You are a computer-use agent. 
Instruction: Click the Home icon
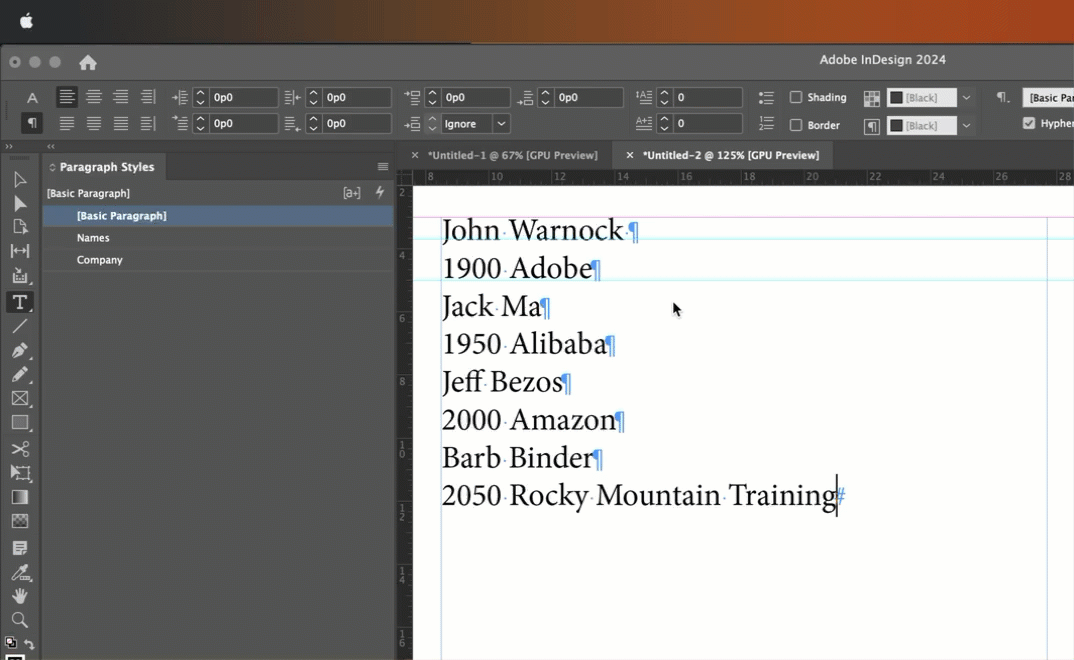click(88, 63)
